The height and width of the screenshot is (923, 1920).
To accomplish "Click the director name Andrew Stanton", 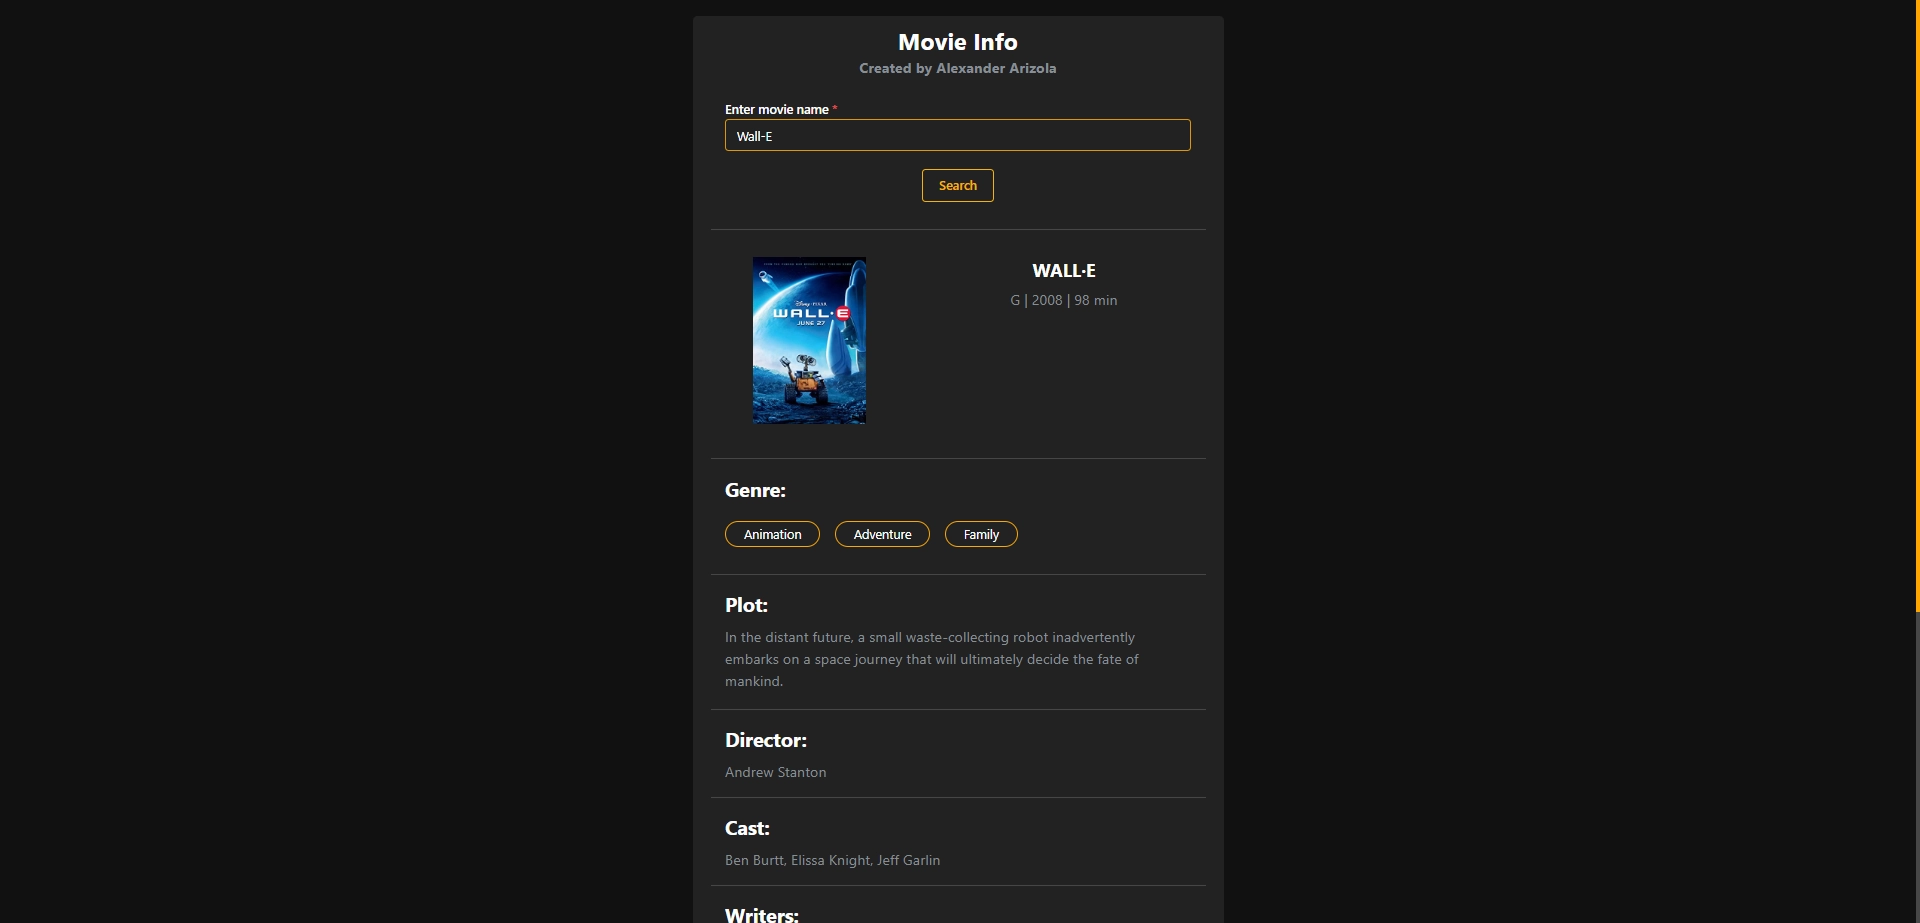I will (x=775, y=773).
